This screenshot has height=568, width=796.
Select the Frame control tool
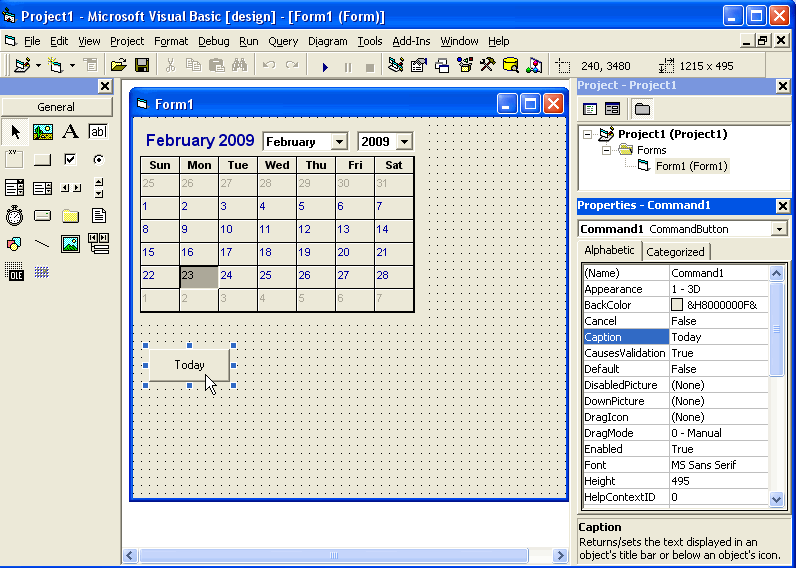coord(15,160)
